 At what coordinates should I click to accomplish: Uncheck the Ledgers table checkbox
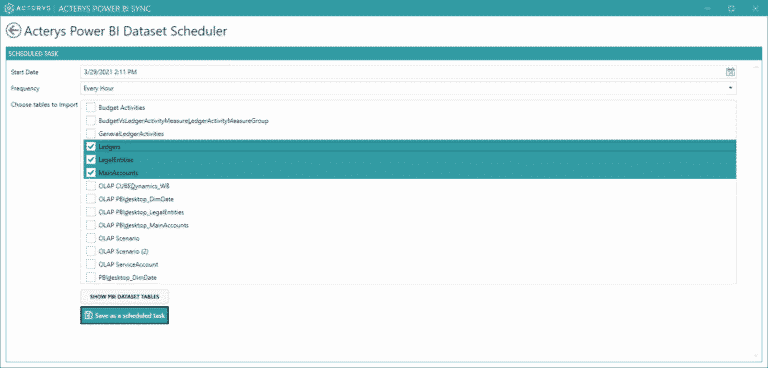click(x=91, y=147)
